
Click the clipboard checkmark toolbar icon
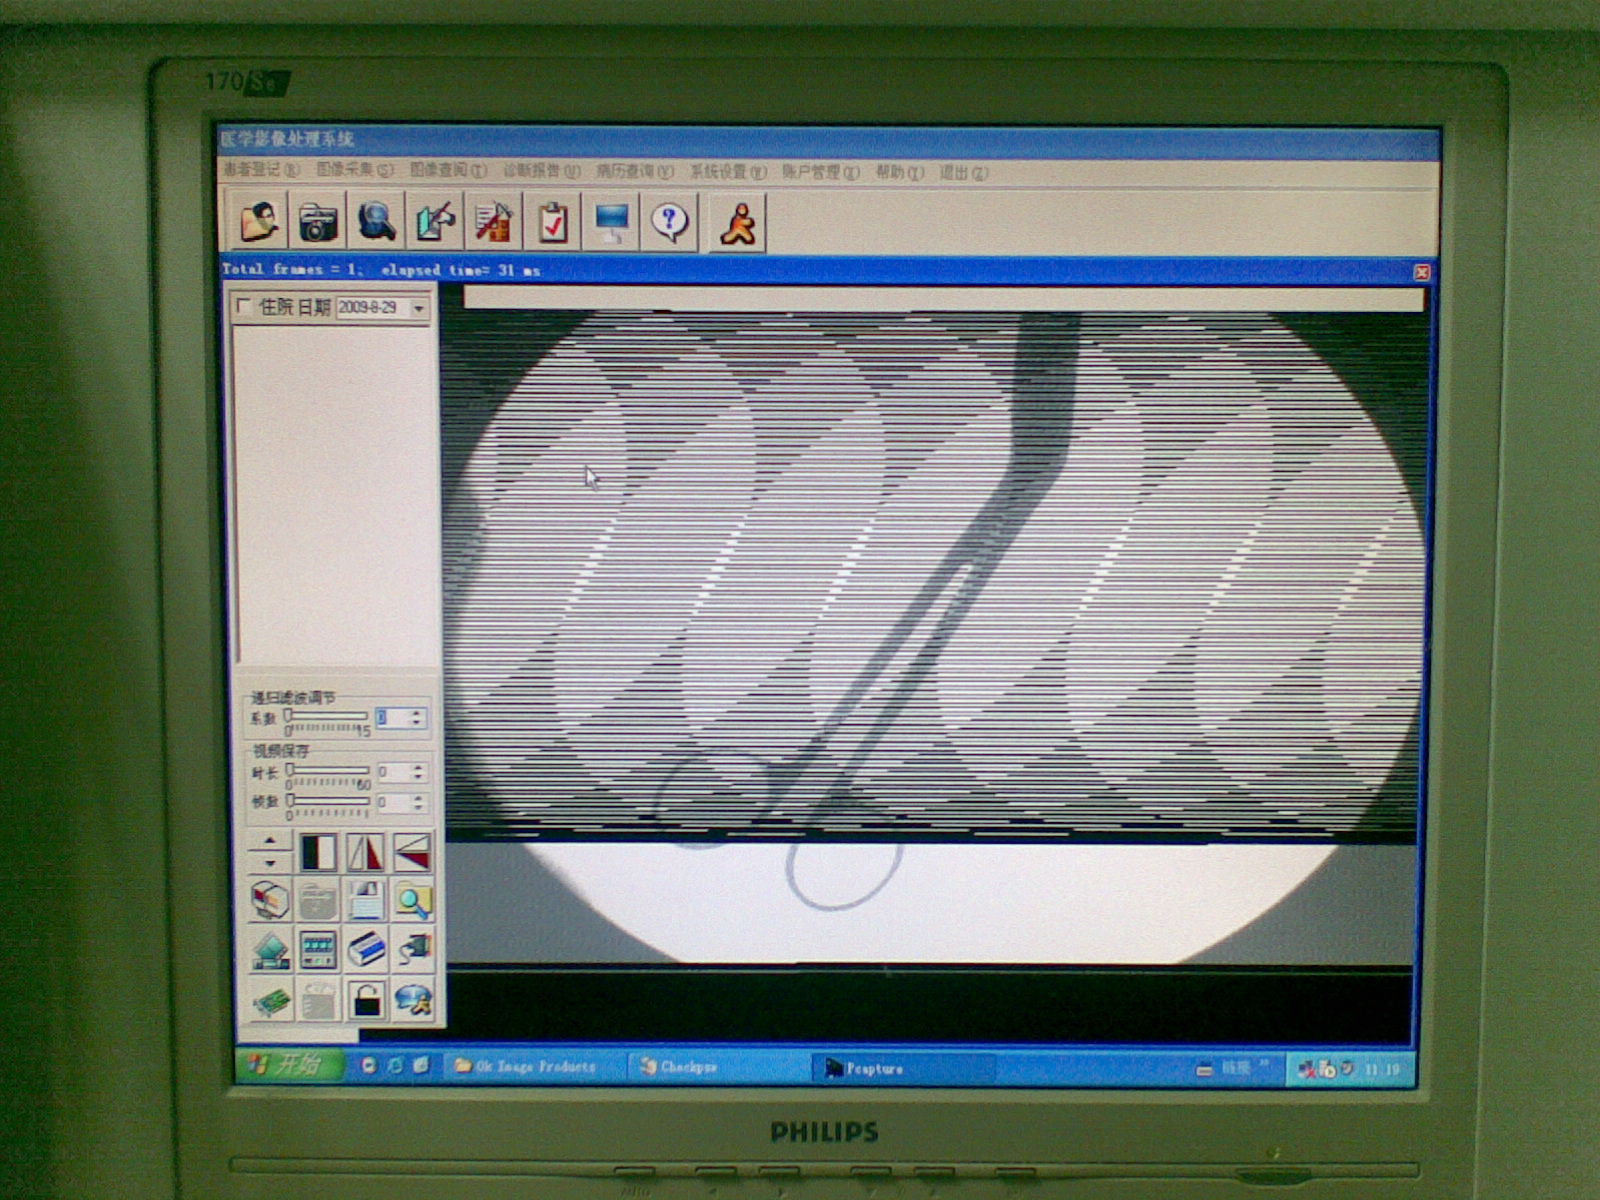click(553, 221)
